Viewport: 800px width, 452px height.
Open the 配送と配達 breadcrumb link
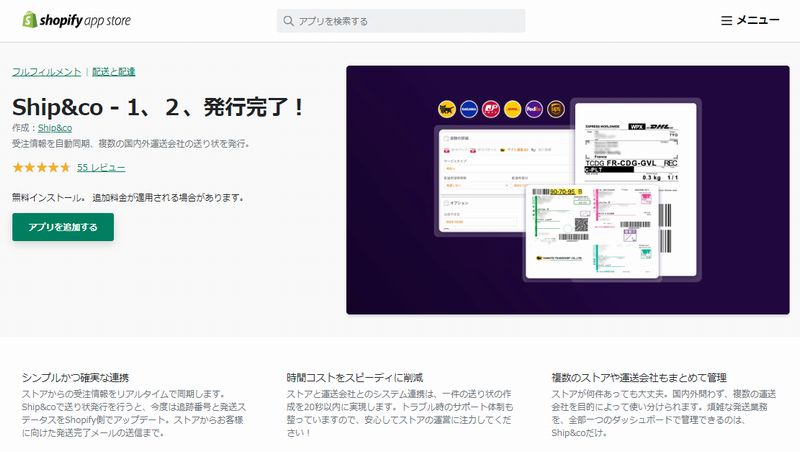113,72
